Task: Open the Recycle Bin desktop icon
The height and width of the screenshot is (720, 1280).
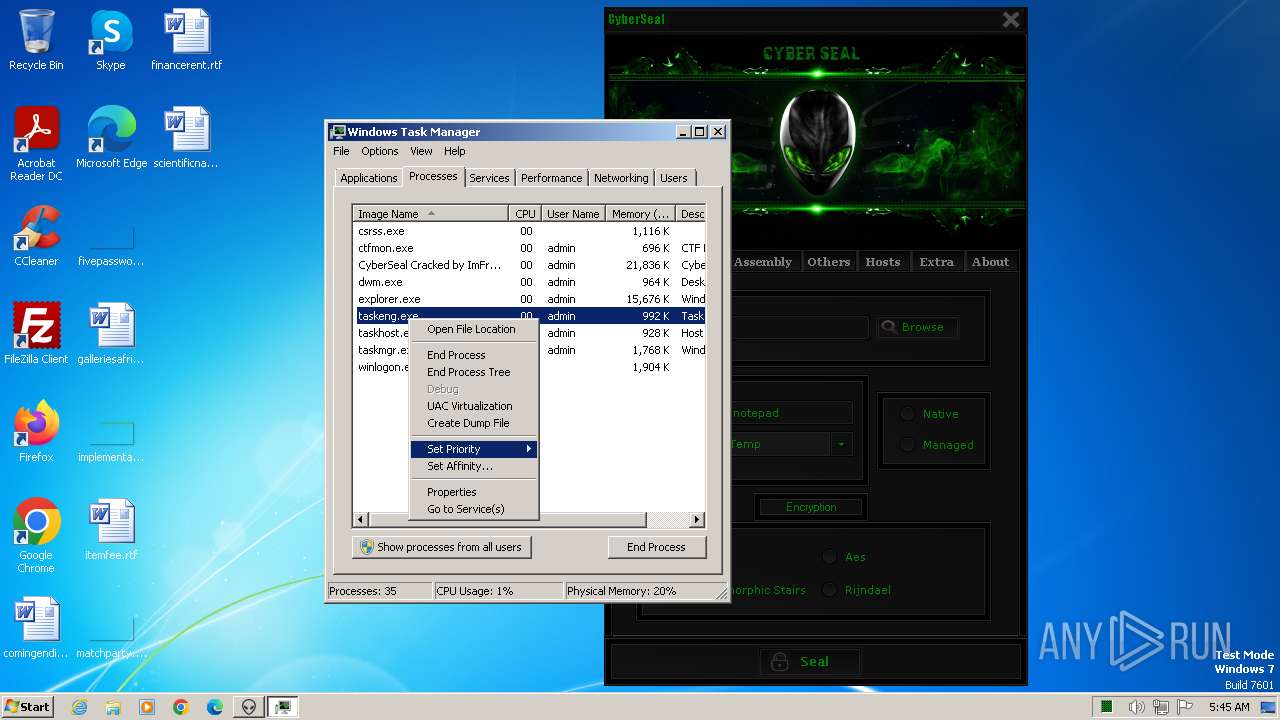Action: [x=36, y=40]
